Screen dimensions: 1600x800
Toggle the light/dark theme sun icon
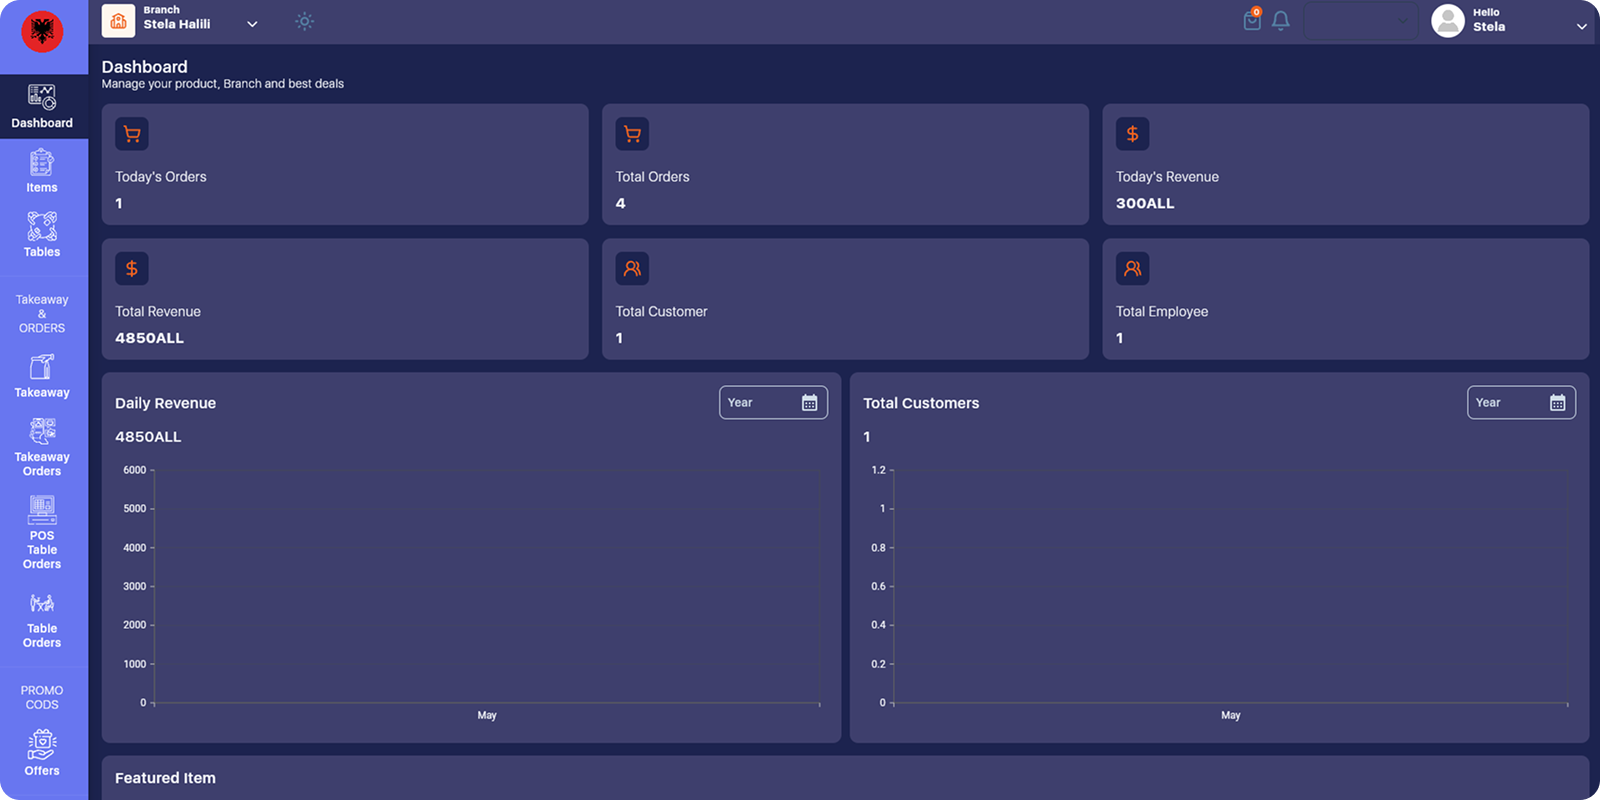tap(304, 21)
